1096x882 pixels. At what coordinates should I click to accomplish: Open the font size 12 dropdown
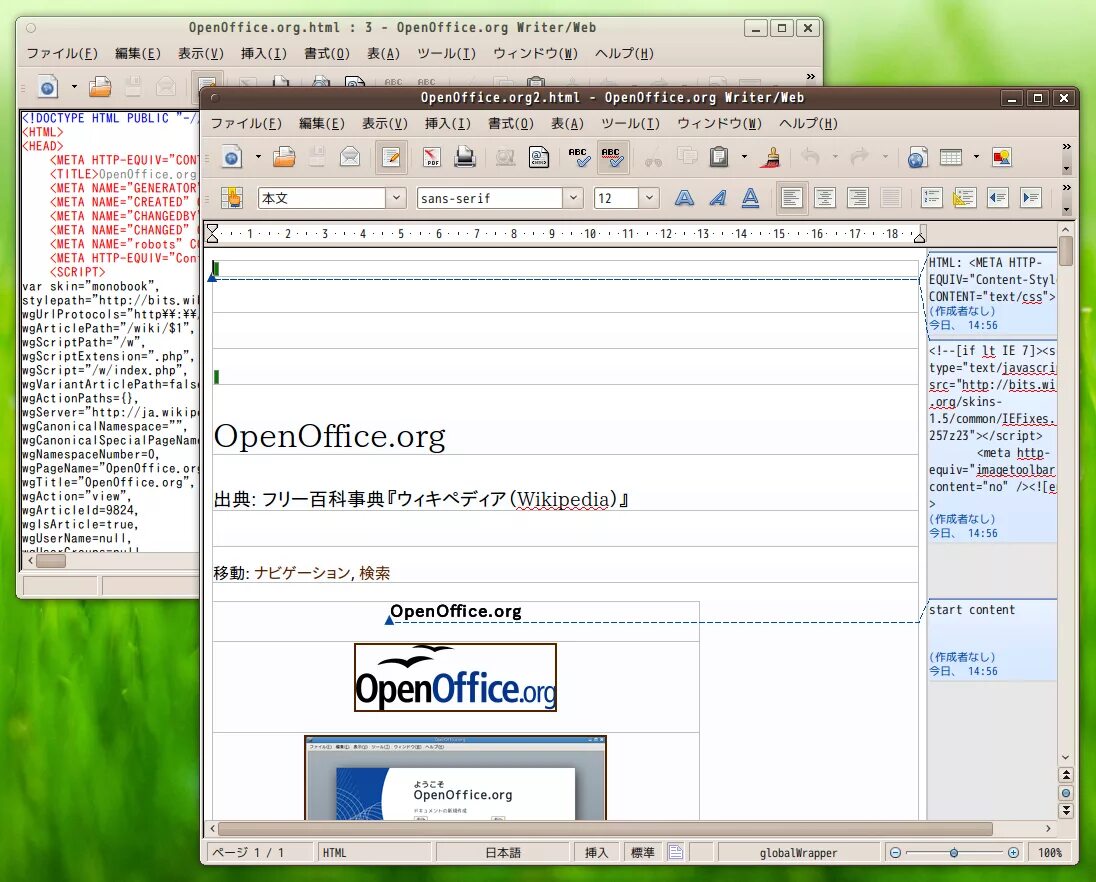[649, 198]
